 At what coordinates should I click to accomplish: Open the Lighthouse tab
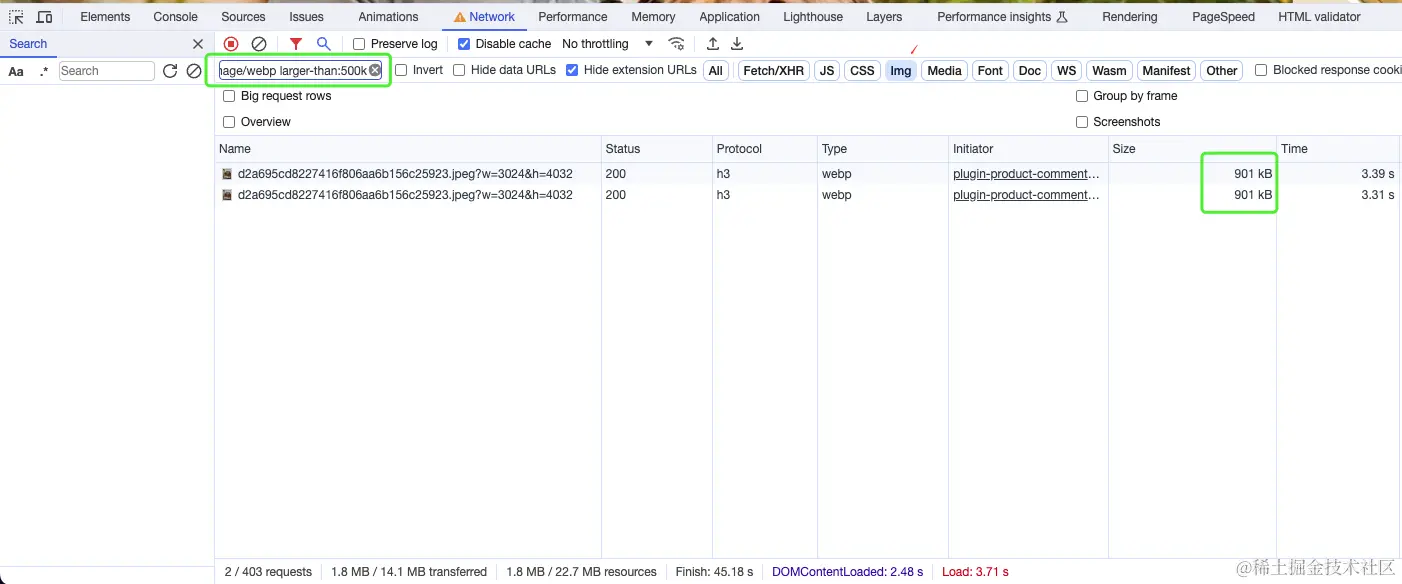813,17
